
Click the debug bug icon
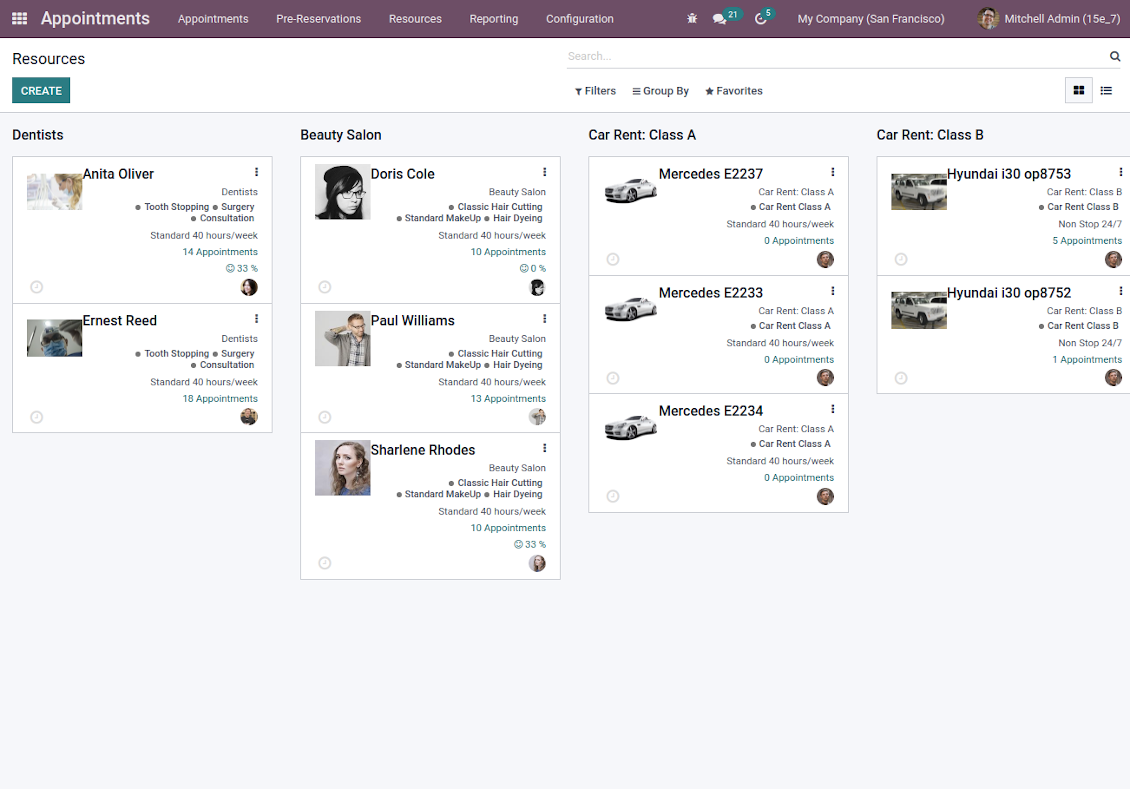click(692, 19)
